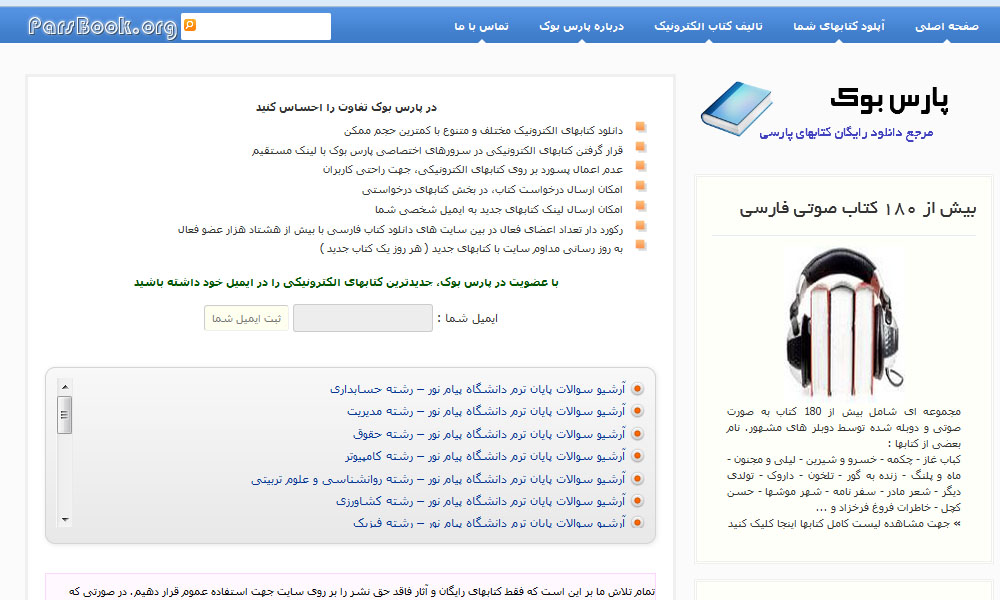This screenshot has height=600, width=1000.
Task: Click the heading در پارس بوک تفاوت را احساس کنید
Action: tap(346, 107)
